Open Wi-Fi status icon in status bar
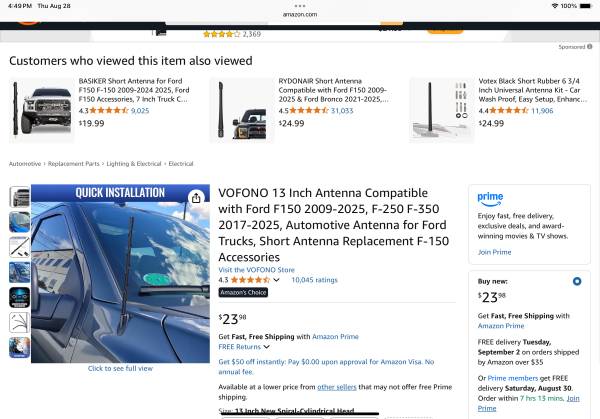The height and width of the screenshot is (419, 600). (554, 6)
